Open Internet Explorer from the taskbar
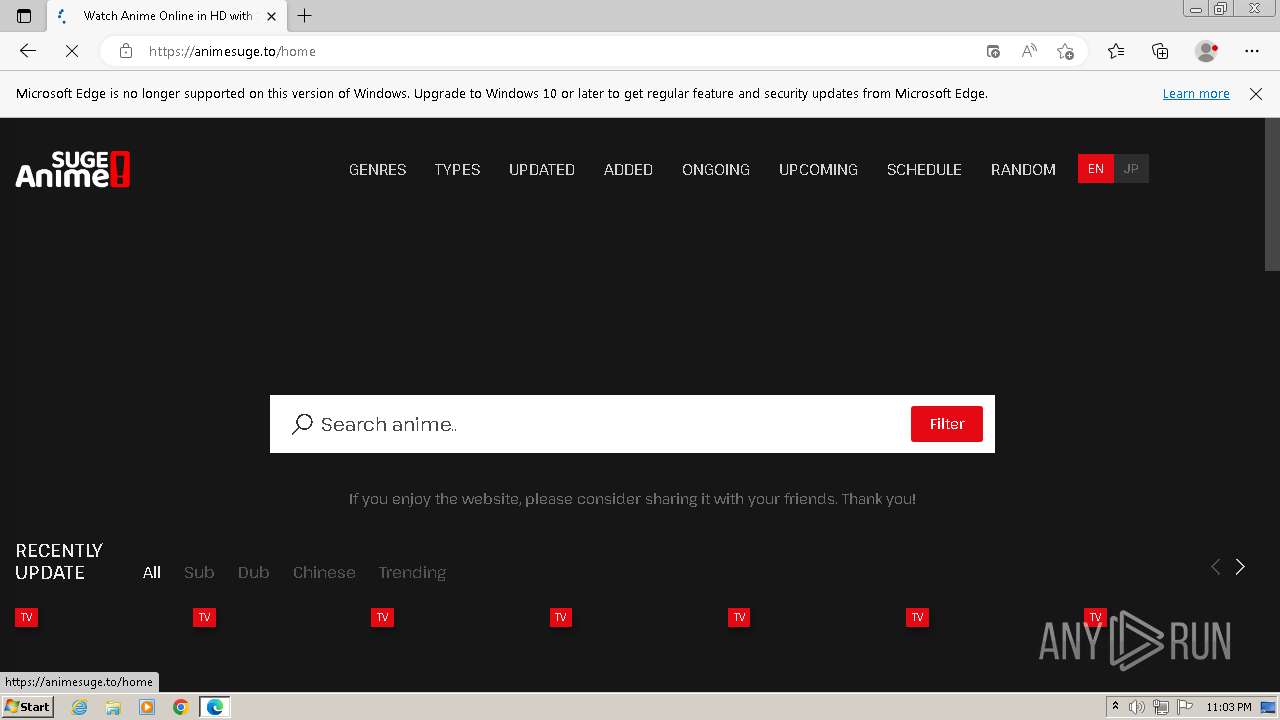 click(80, 707)
